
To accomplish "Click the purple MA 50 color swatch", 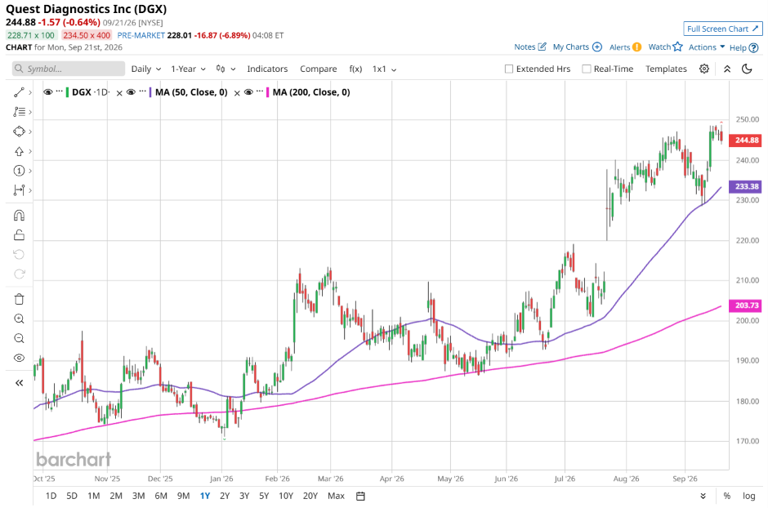I will tap(150, 92).
